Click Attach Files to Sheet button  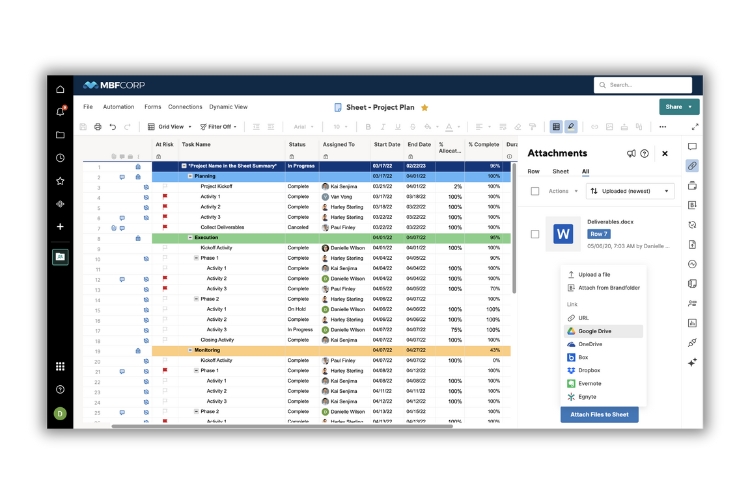599,414
